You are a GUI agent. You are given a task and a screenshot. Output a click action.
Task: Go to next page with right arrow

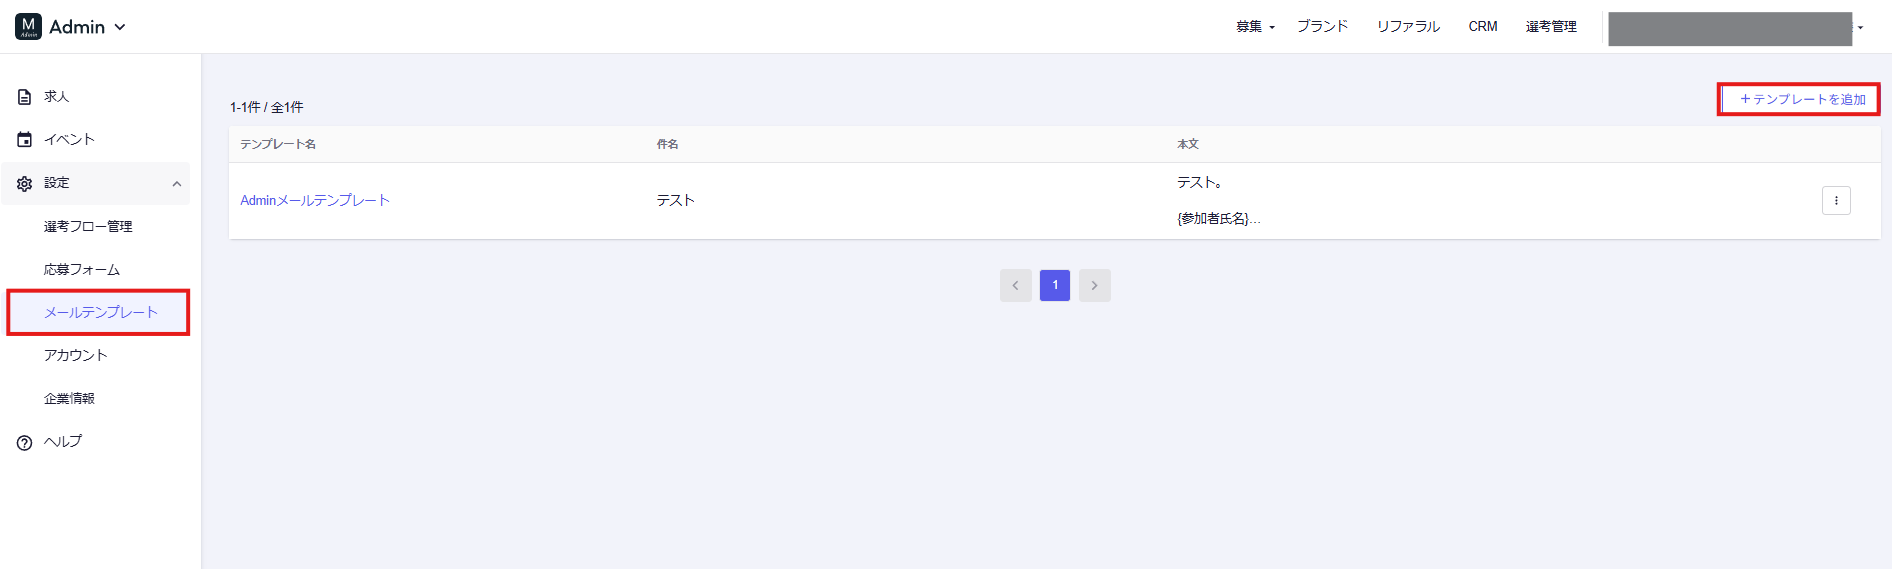(1094, 286)
